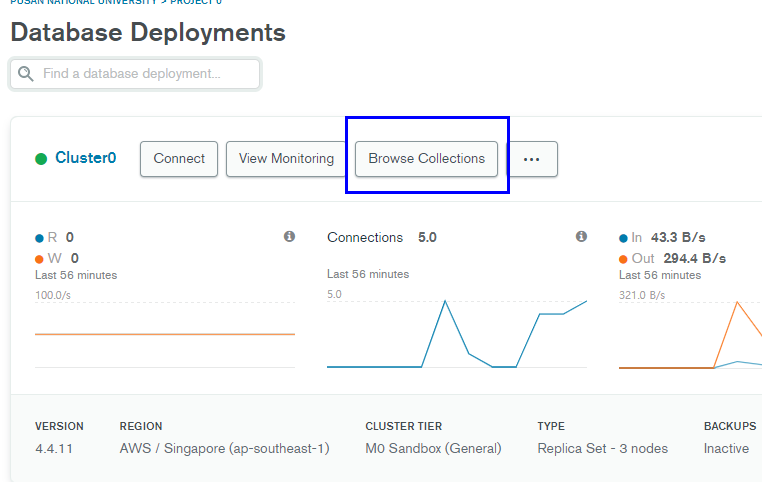Click M0 Sandbox (General) cluster tier
Screen dimensions: 762x482
tap(433, 448)
